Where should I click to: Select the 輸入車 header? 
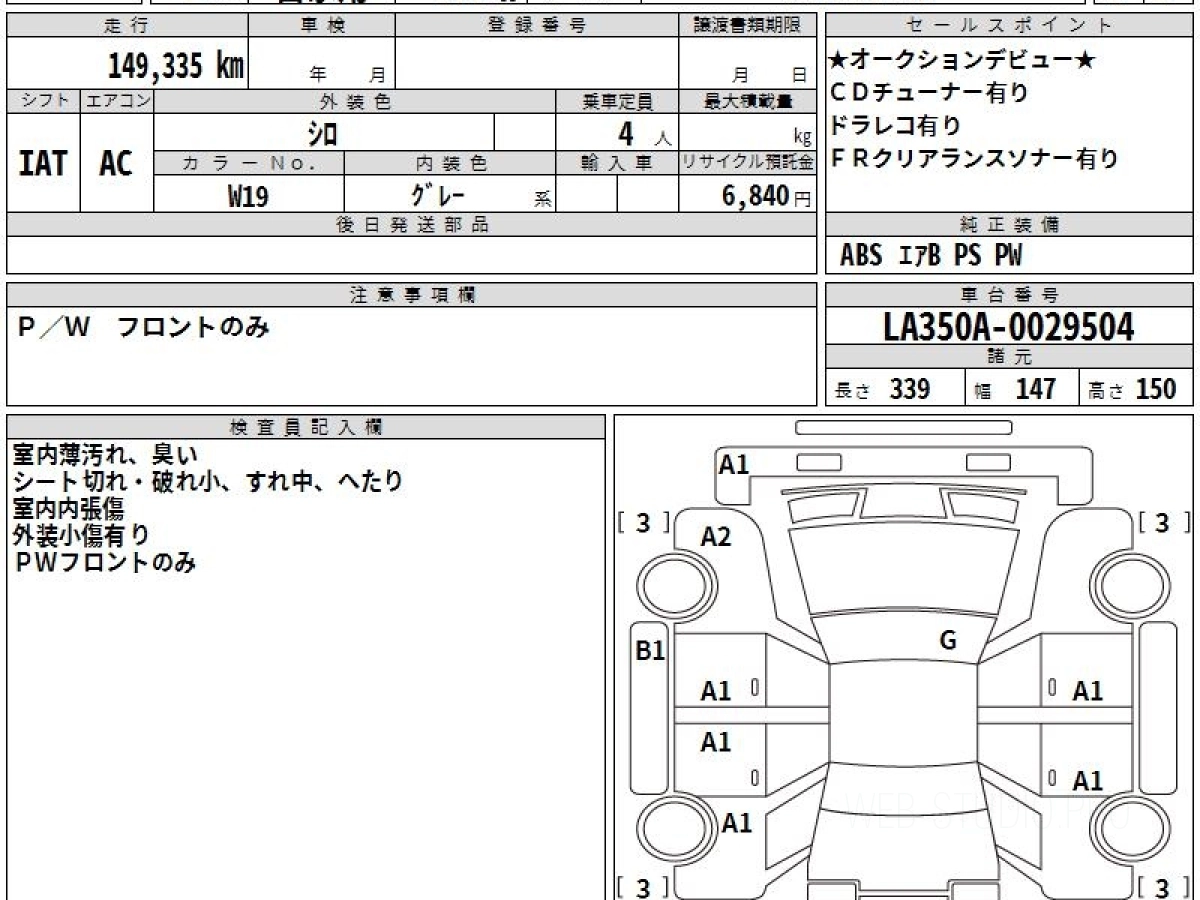click(617, 163)
